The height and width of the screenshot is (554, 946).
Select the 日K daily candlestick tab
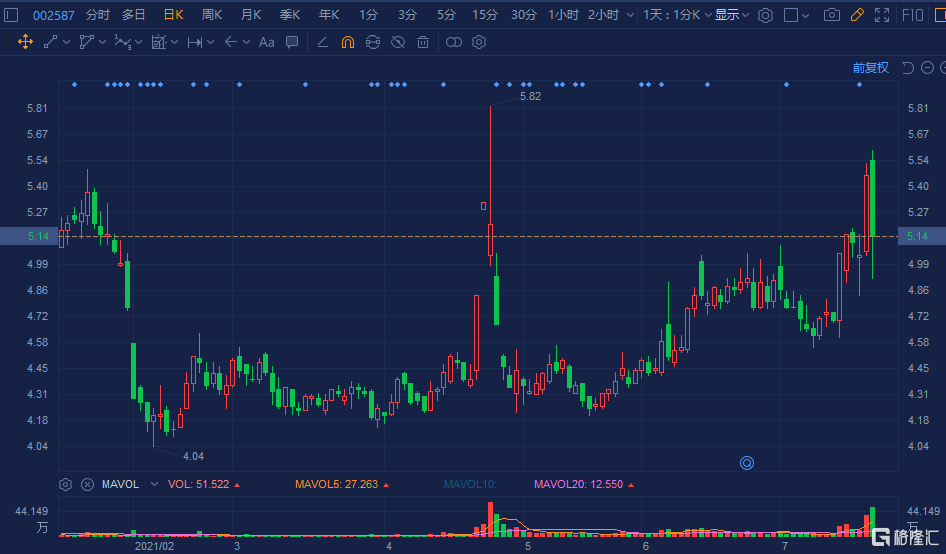click(174, 14)
